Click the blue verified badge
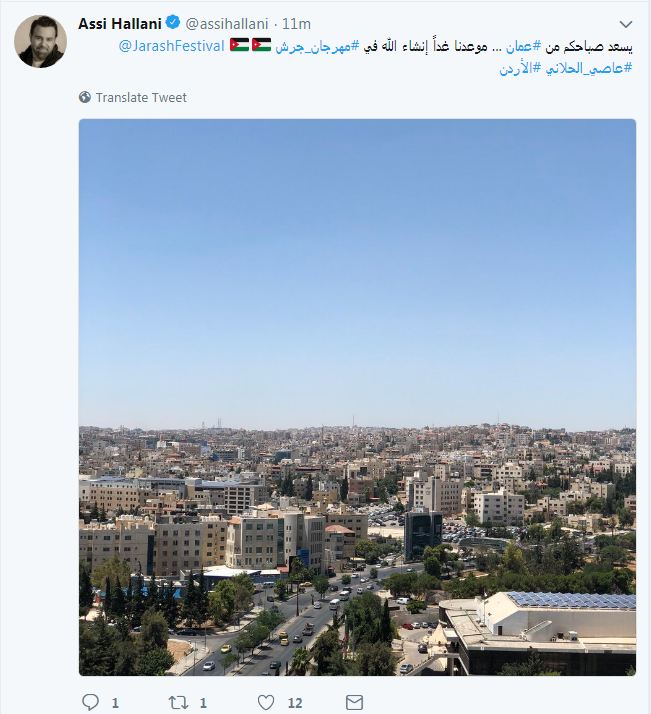Image resolution: width=651 pixels, height=714 pixels. coord(173,22)
